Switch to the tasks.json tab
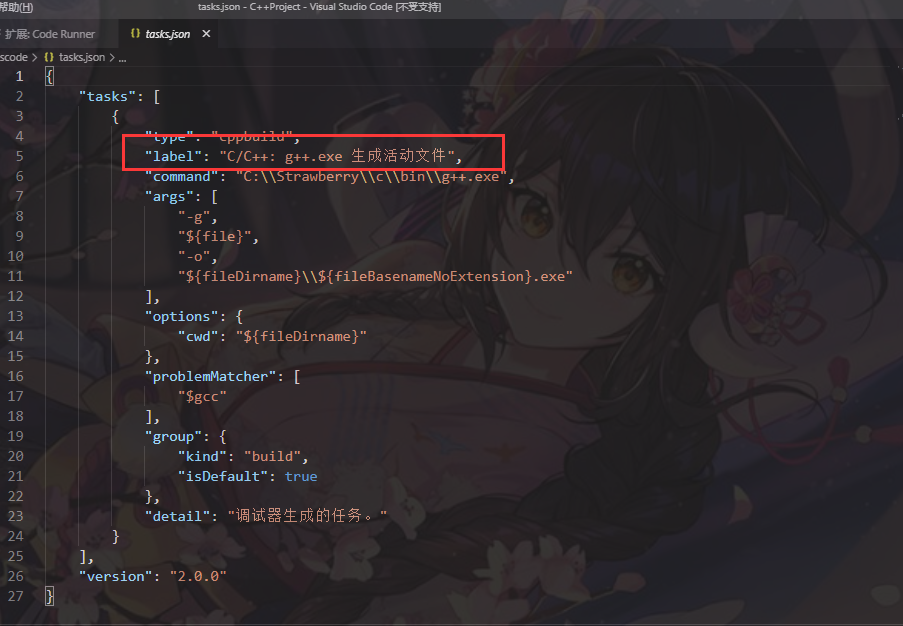 pos(168,34)
